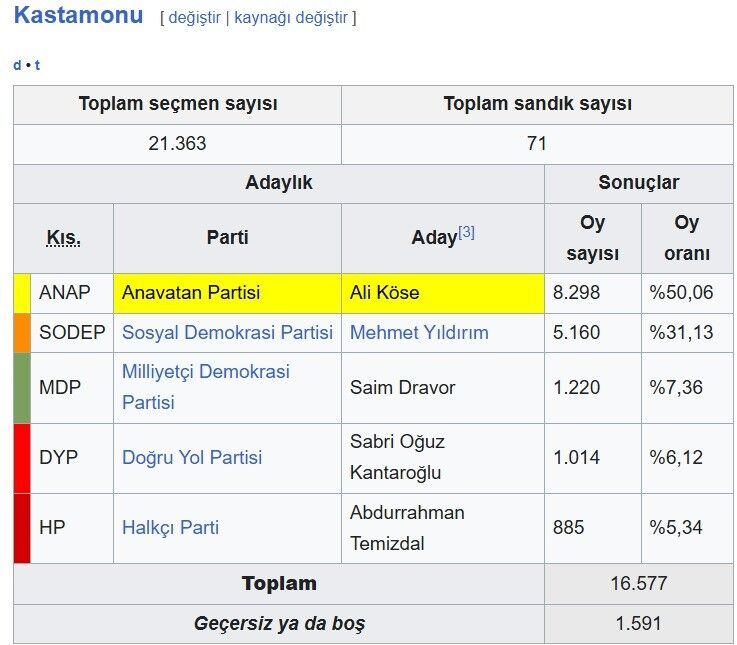Select the 'Anavatan Partisi' cell
This screenshot has width=737, height=645.
[227, 293]
